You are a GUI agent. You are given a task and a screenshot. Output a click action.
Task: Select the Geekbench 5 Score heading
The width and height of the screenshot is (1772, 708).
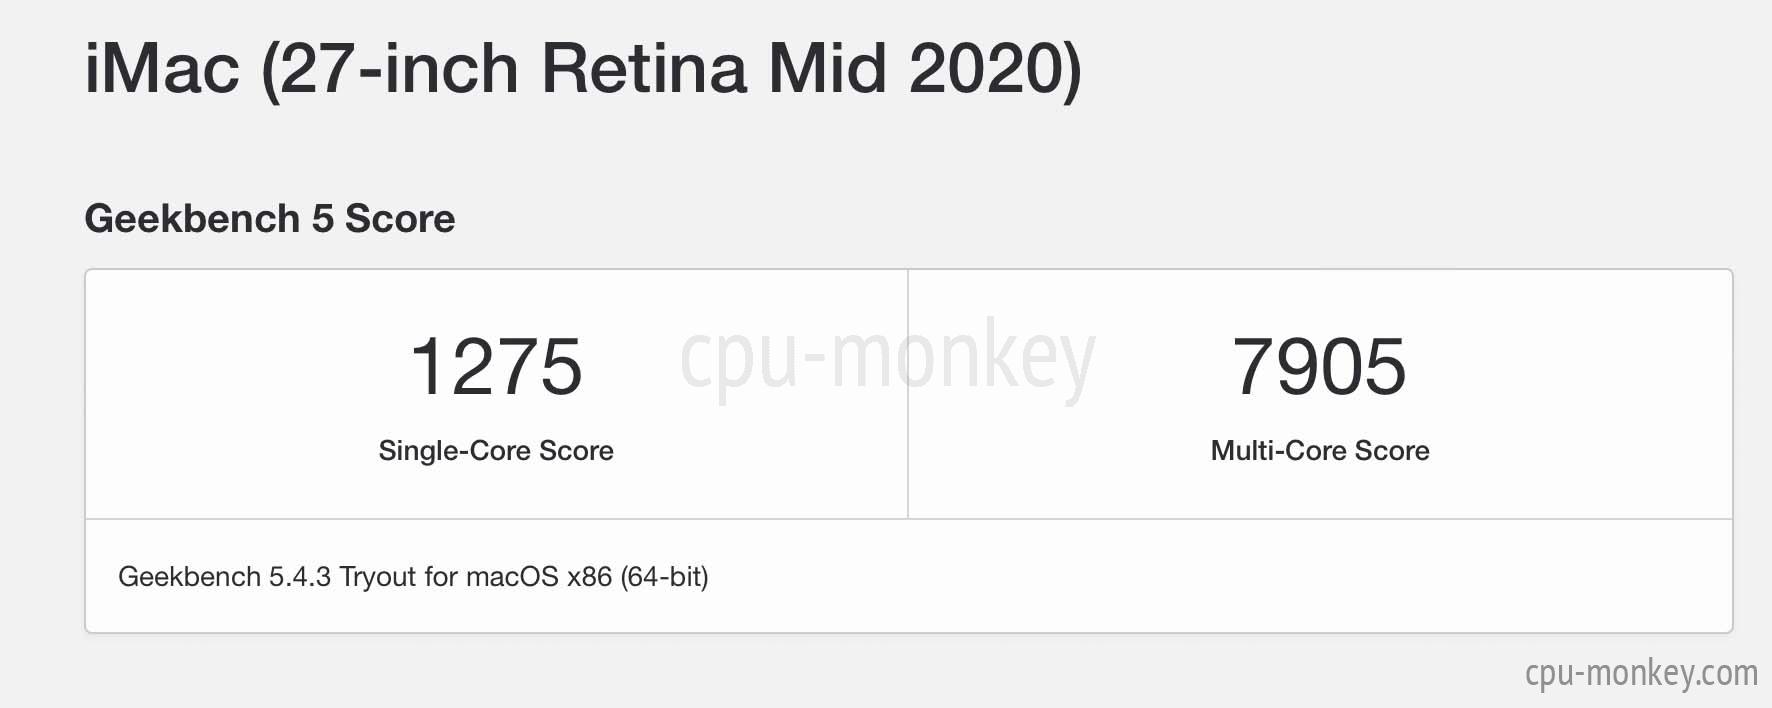(x=270, y=218)
